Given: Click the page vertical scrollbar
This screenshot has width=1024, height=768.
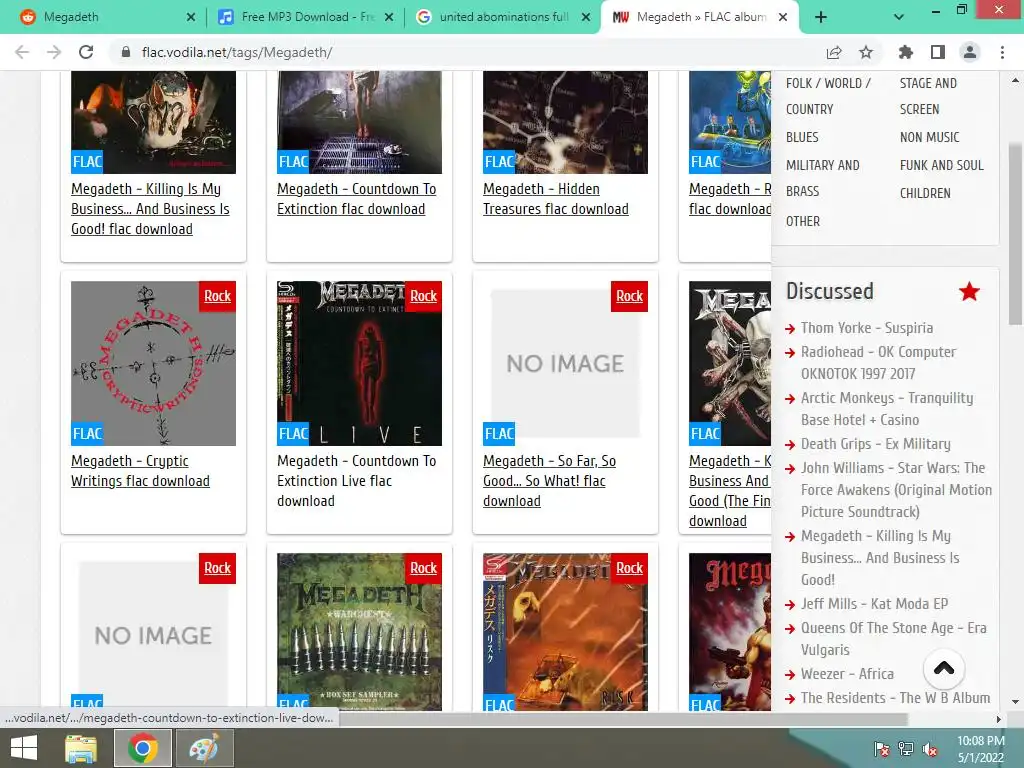Looking at the screenshot, I should [x=1015, y=234].
